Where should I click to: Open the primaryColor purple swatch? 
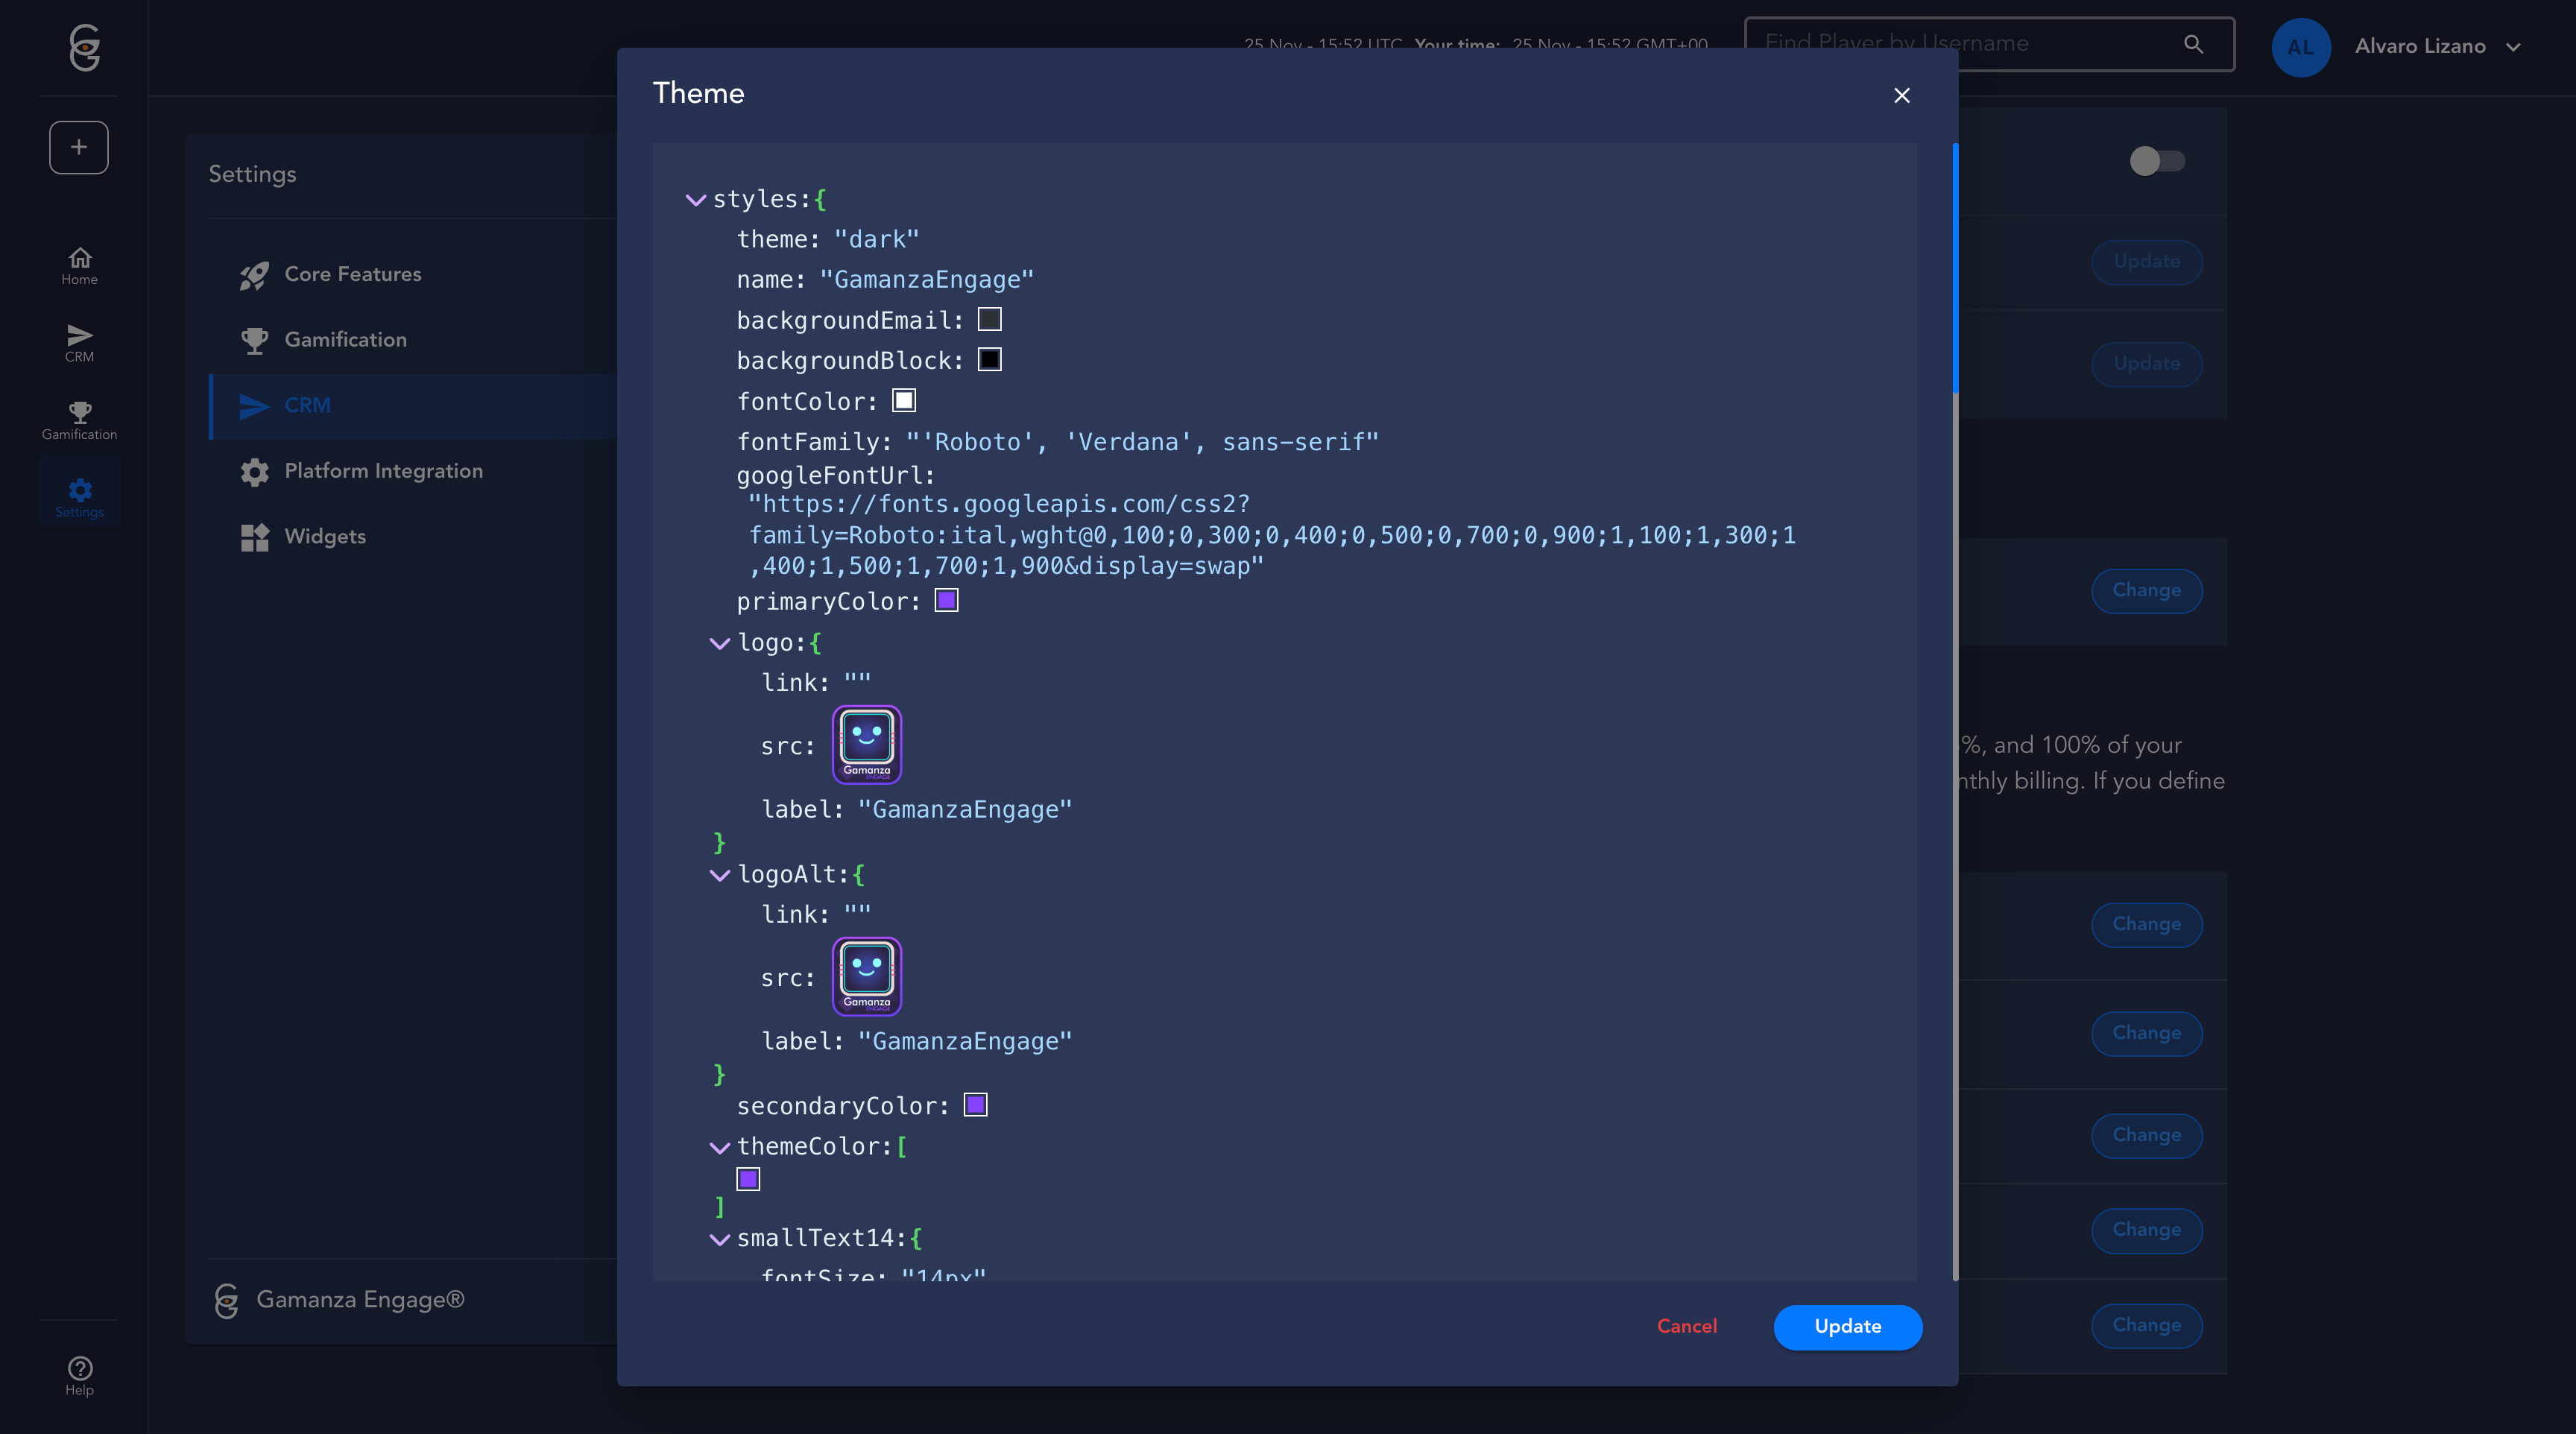pos(946,601)
